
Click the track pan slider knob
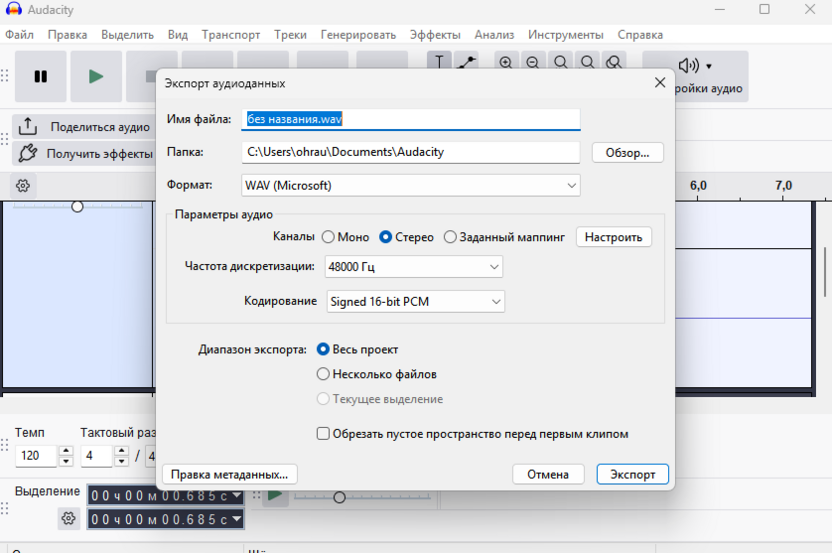click(77, 206)
